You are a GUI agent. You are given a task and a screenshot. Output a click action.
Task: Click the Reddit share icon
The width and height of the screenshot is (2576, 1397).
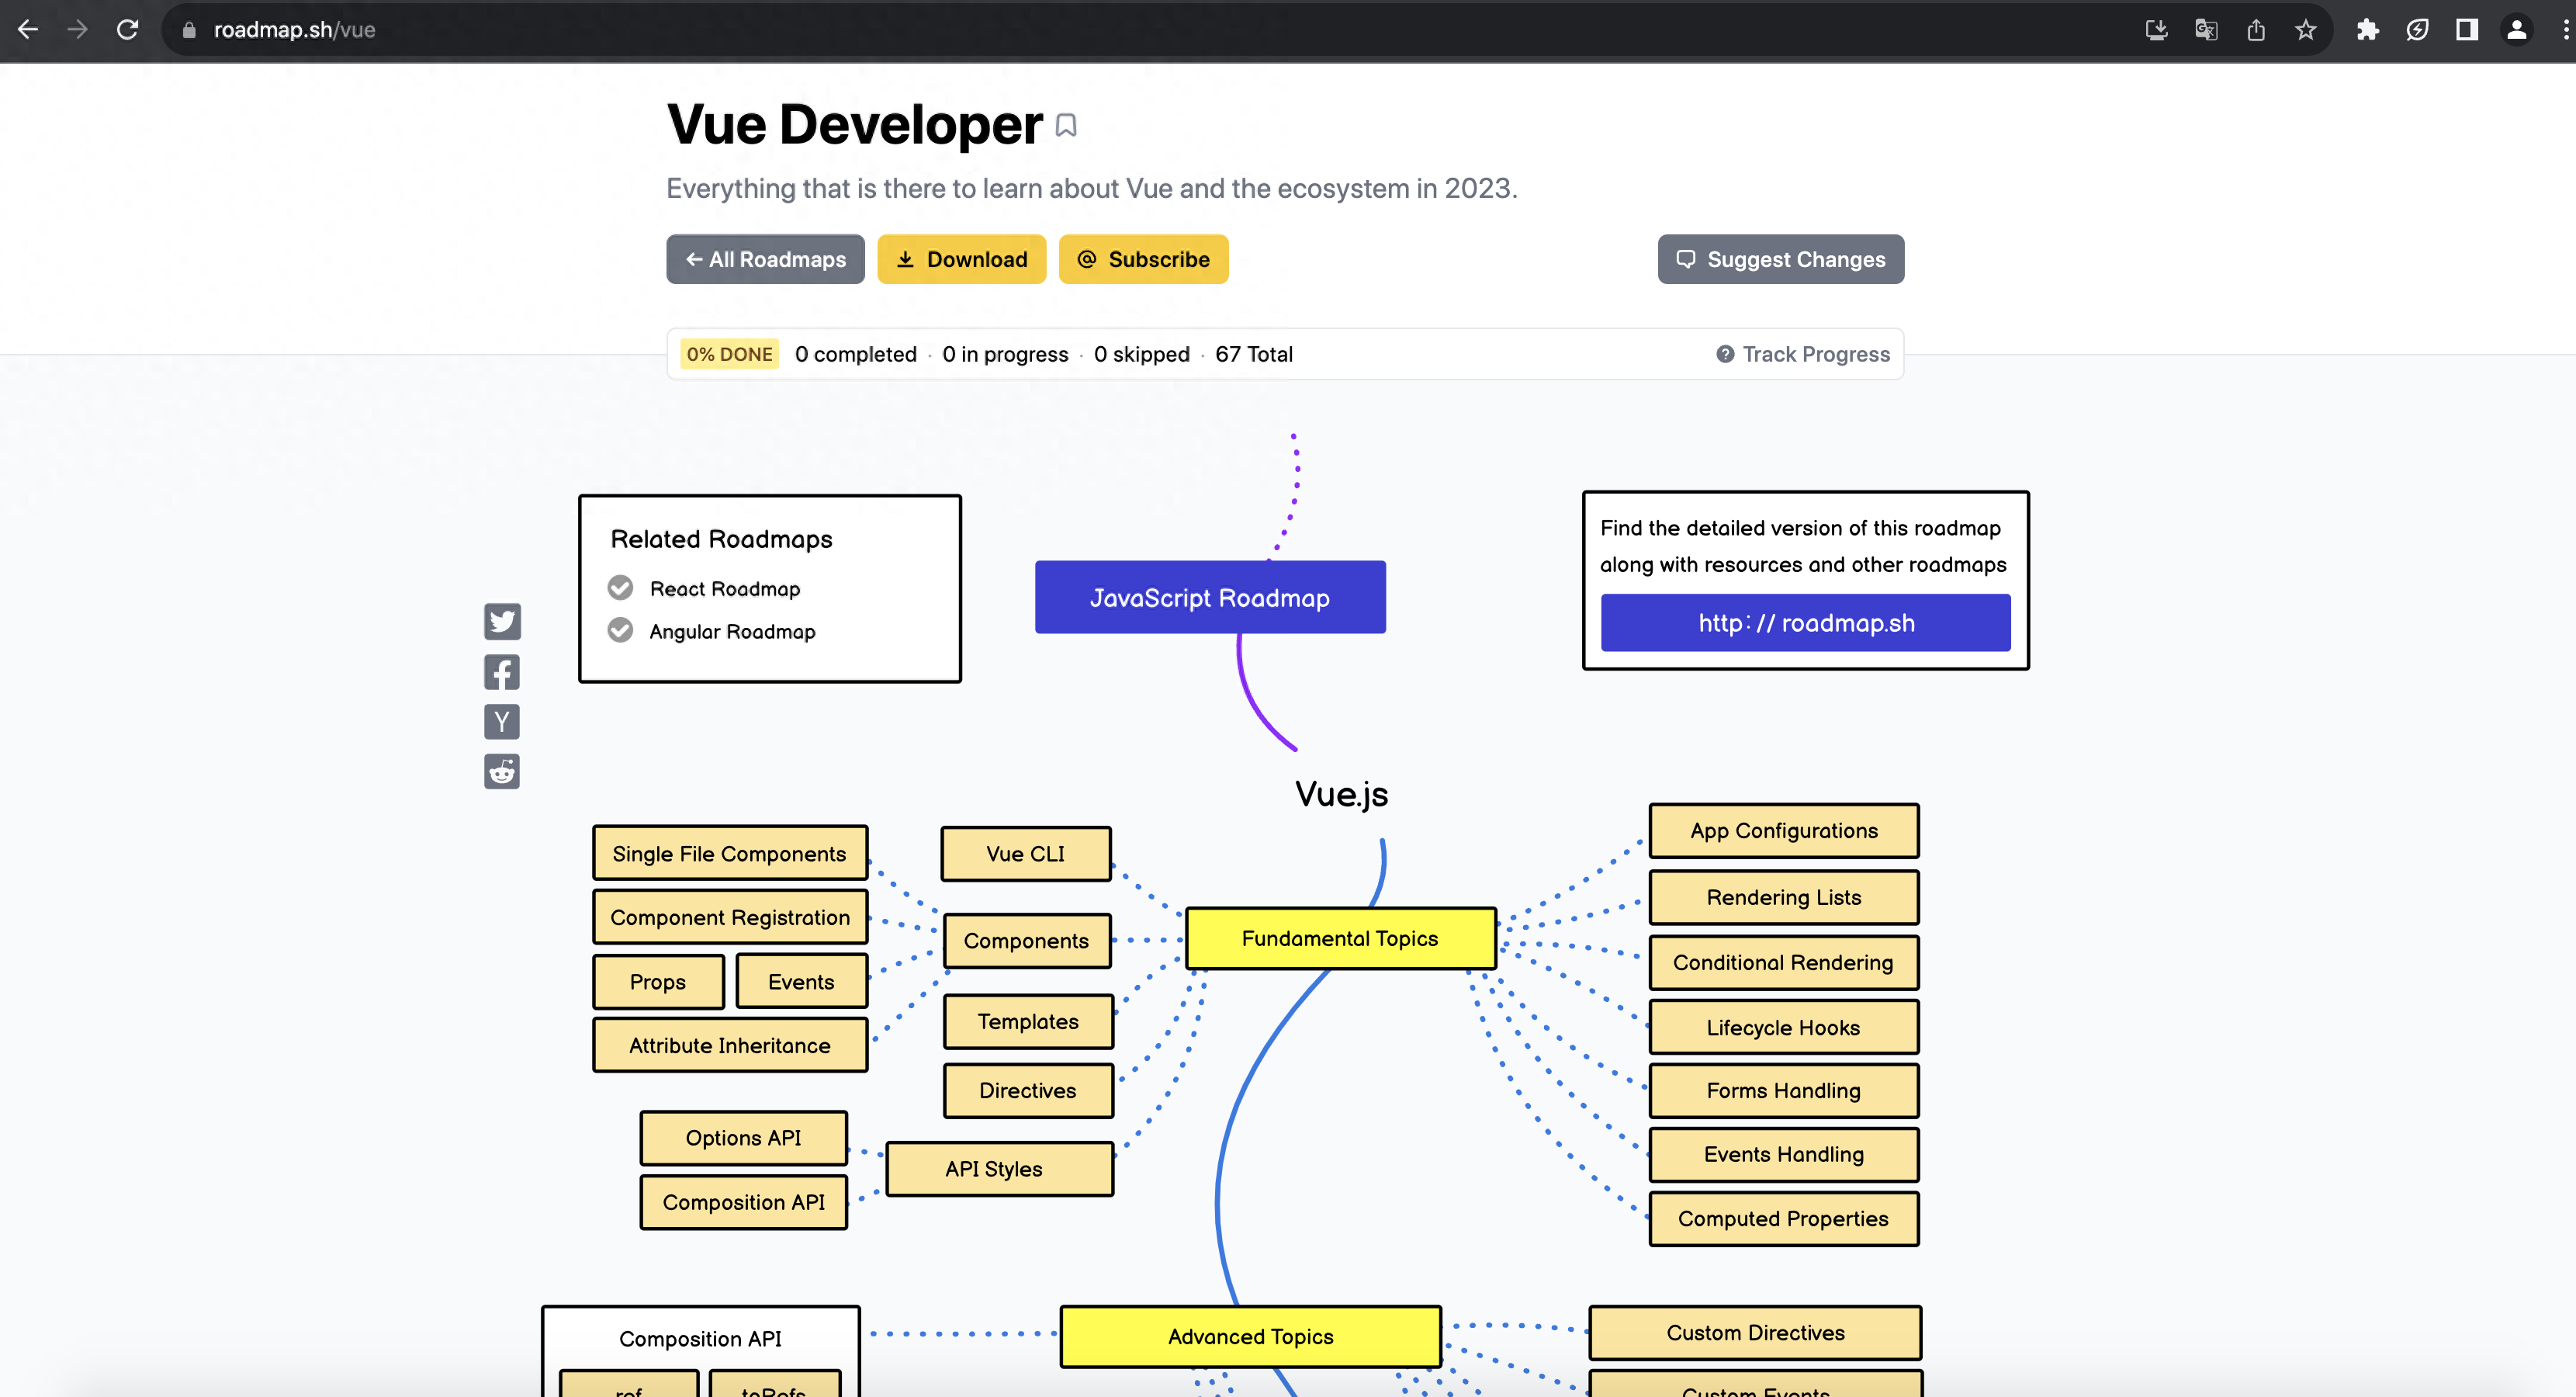click(500, 771)
